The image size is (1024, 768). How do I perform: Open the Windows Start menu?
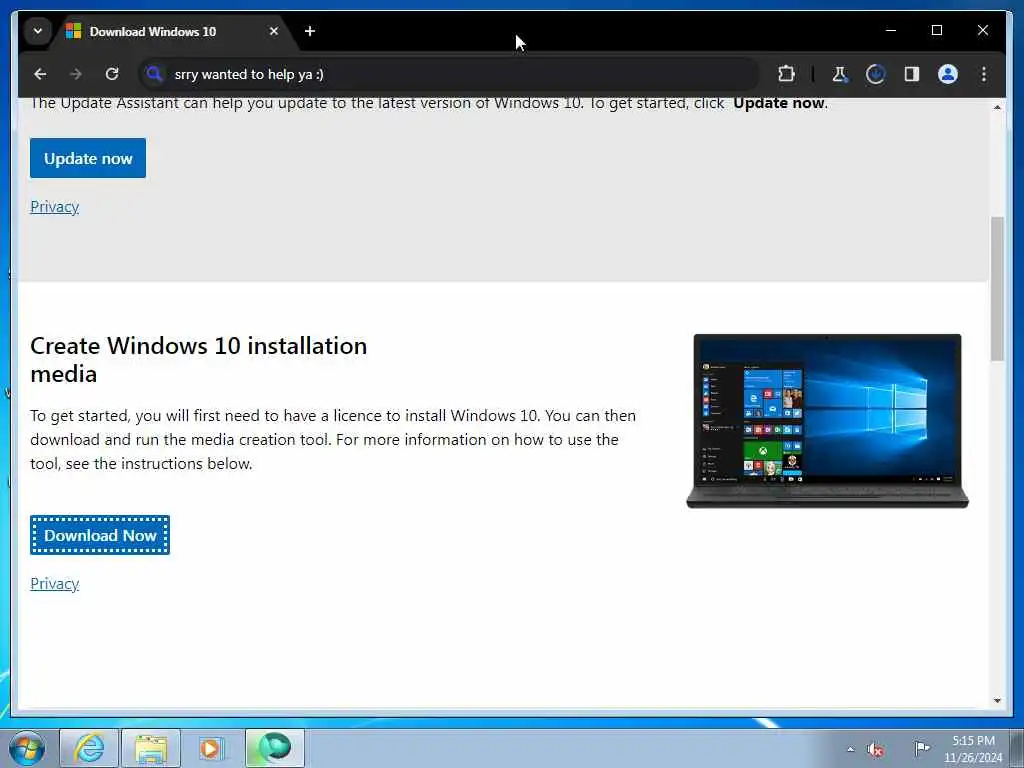point(27,748)
